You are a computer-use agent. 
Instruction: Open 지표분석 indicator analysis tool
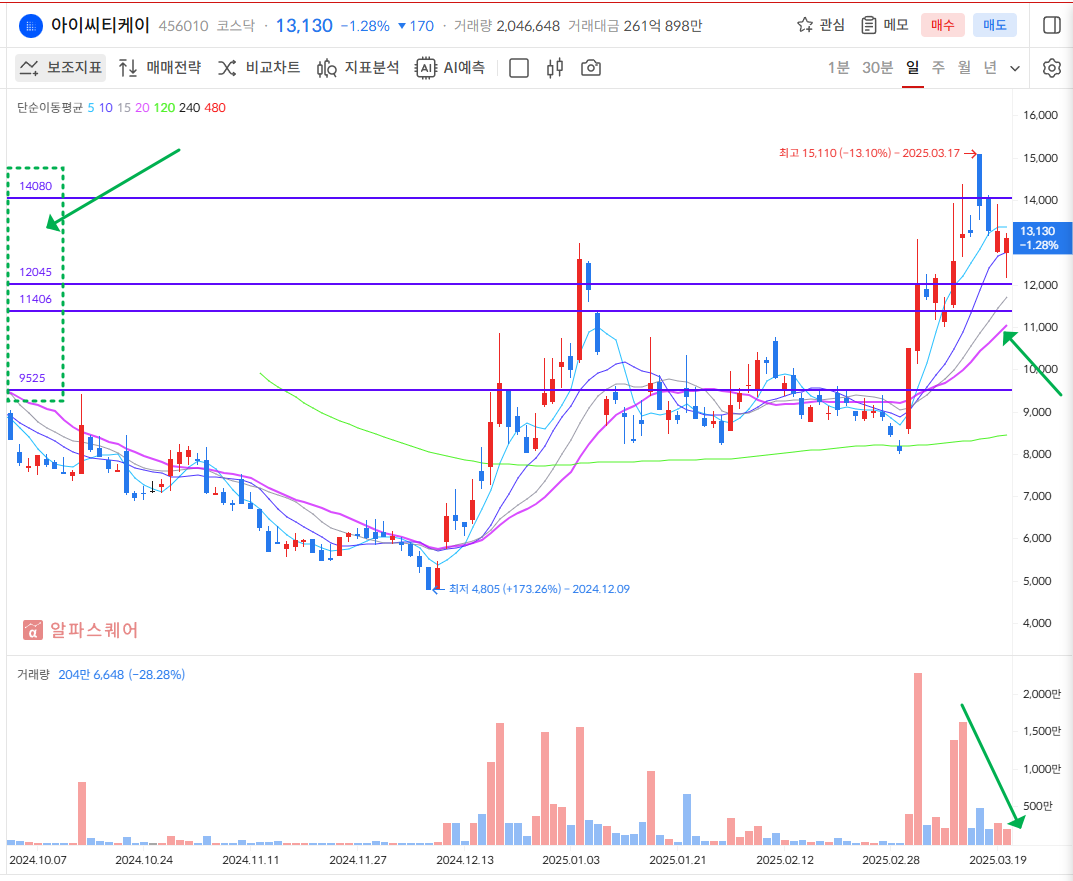pos(358,68)
